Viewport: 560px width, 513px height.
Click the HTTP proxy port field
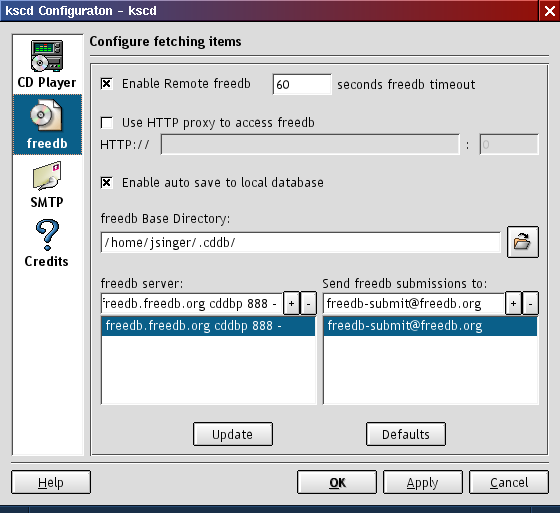tap(509, 145)
